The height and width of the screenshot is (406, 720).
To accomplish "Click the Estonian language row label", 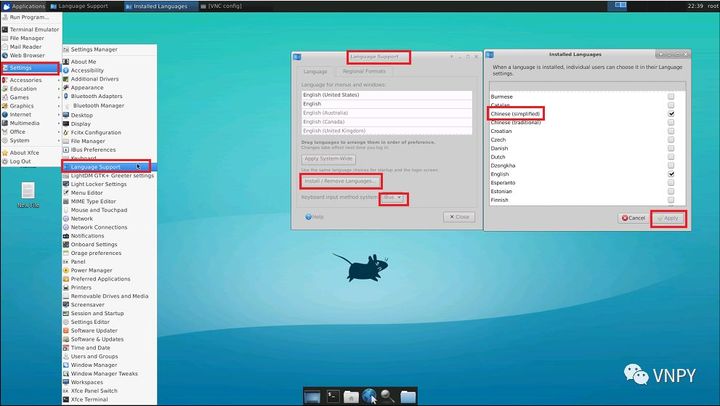I will click(x=501, y=191).
